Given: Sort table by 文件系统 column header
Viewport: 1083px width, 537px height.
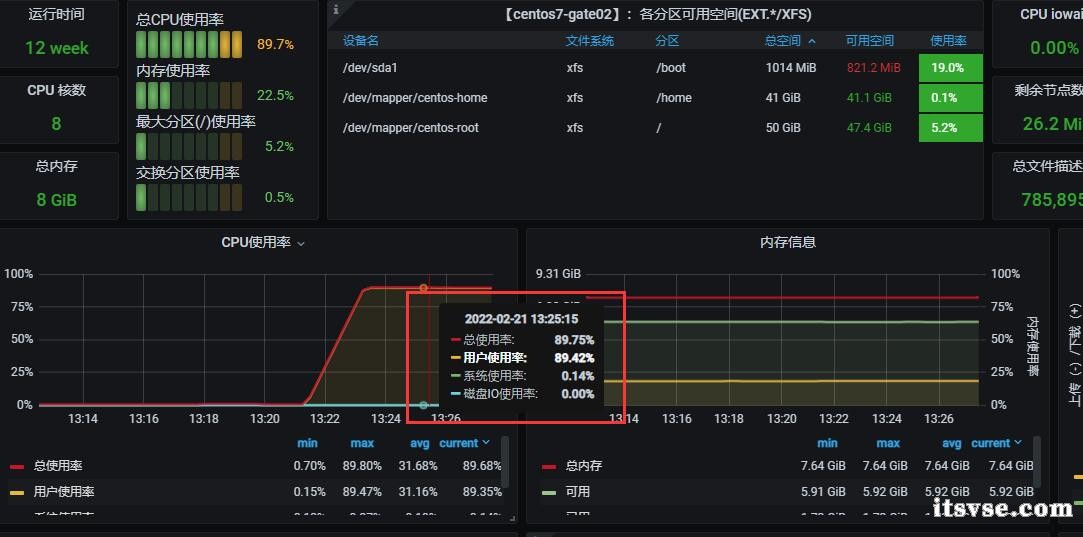Looking at the screenshot, I should pos(590,41).
